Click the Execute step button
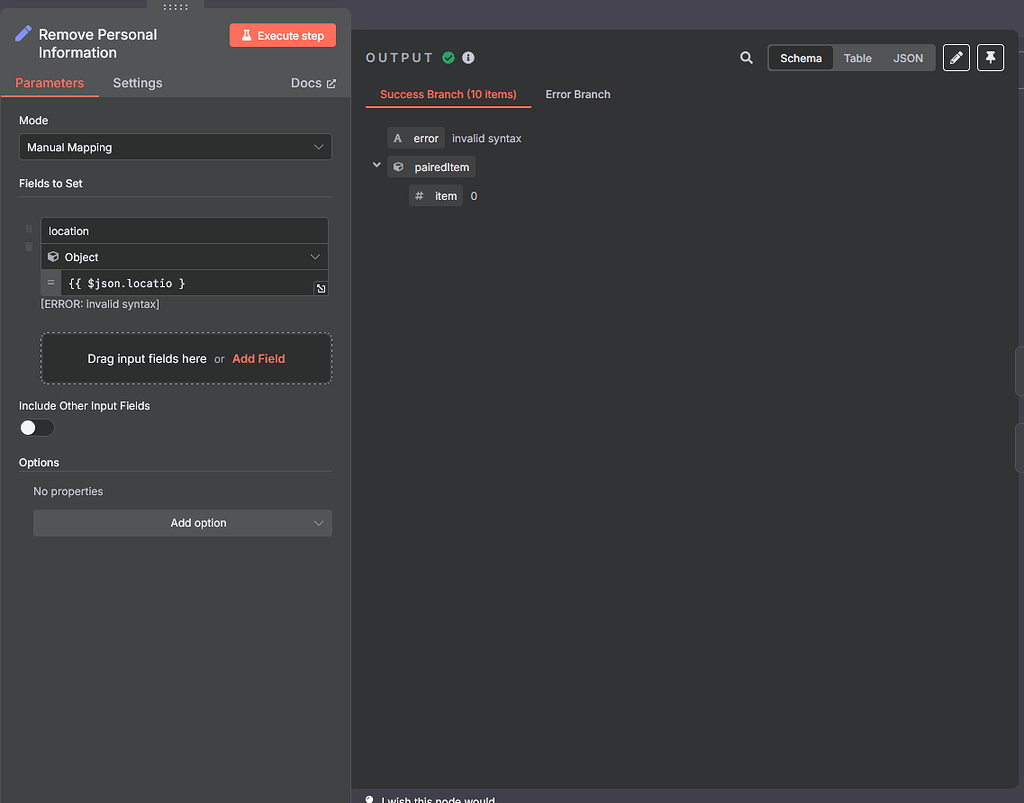Viewport: 1024px width, 803px height. point(282,35)
